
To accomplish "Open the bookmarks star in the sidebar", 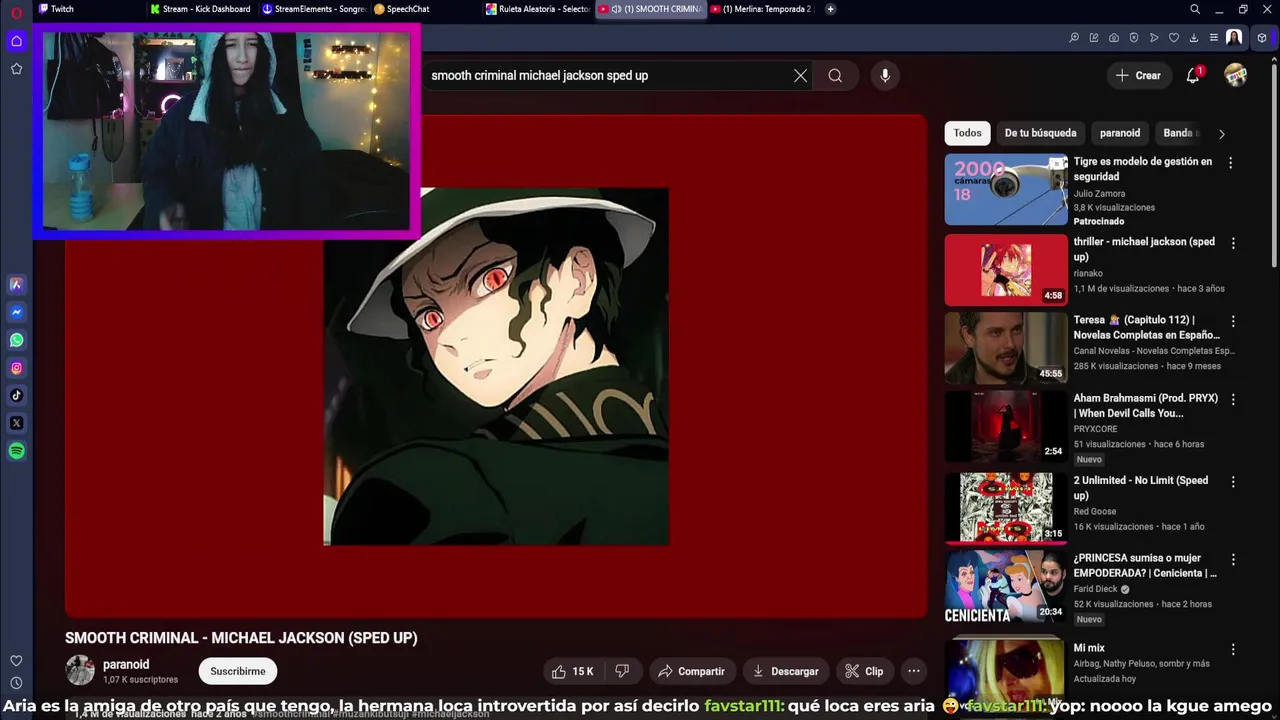I will (16, 69).
